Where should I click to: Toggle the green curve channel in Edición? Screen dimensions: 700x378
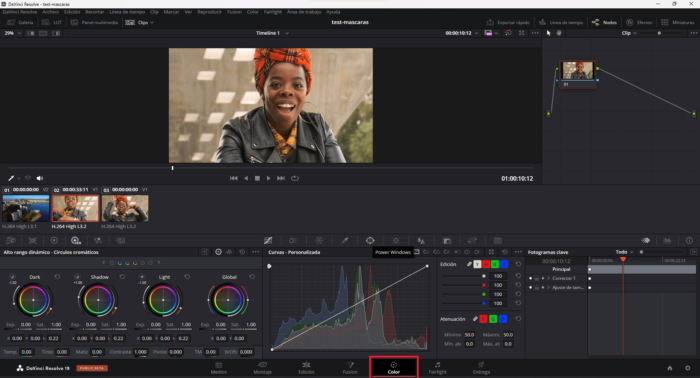[x=495, y=264]
